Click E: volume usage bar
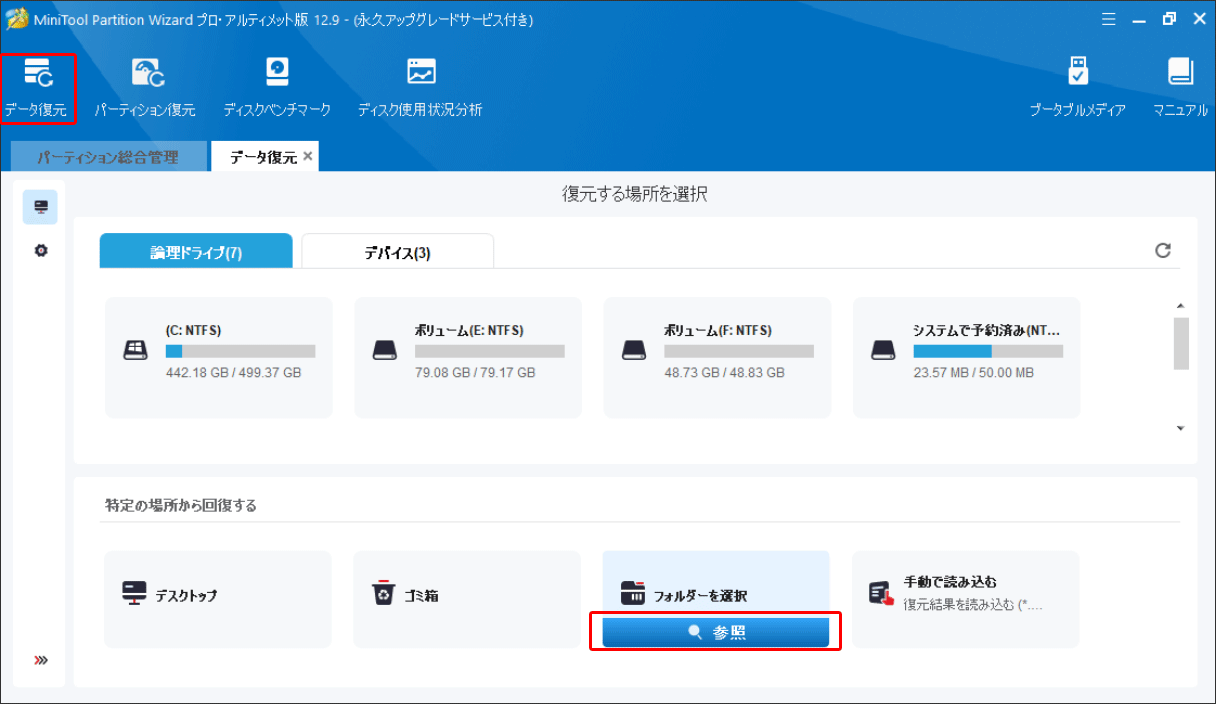Viewport: 1216px width, 704px height. (490, 351)
